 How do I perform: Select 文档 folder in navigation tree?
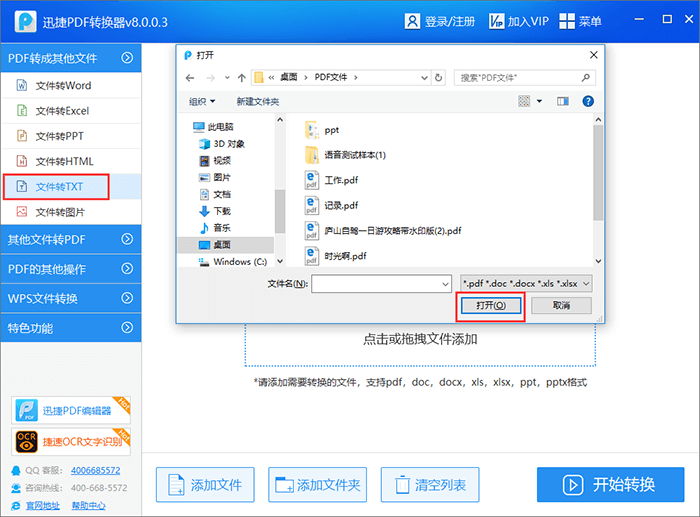[215, 194]
